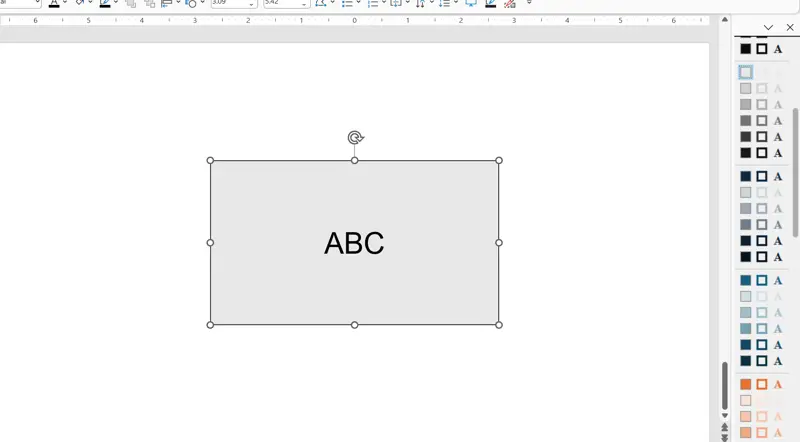This screenshot has width=800, height=442.
Task: Collapse the sidebar panel with chevron
Action: coord(768,28)
